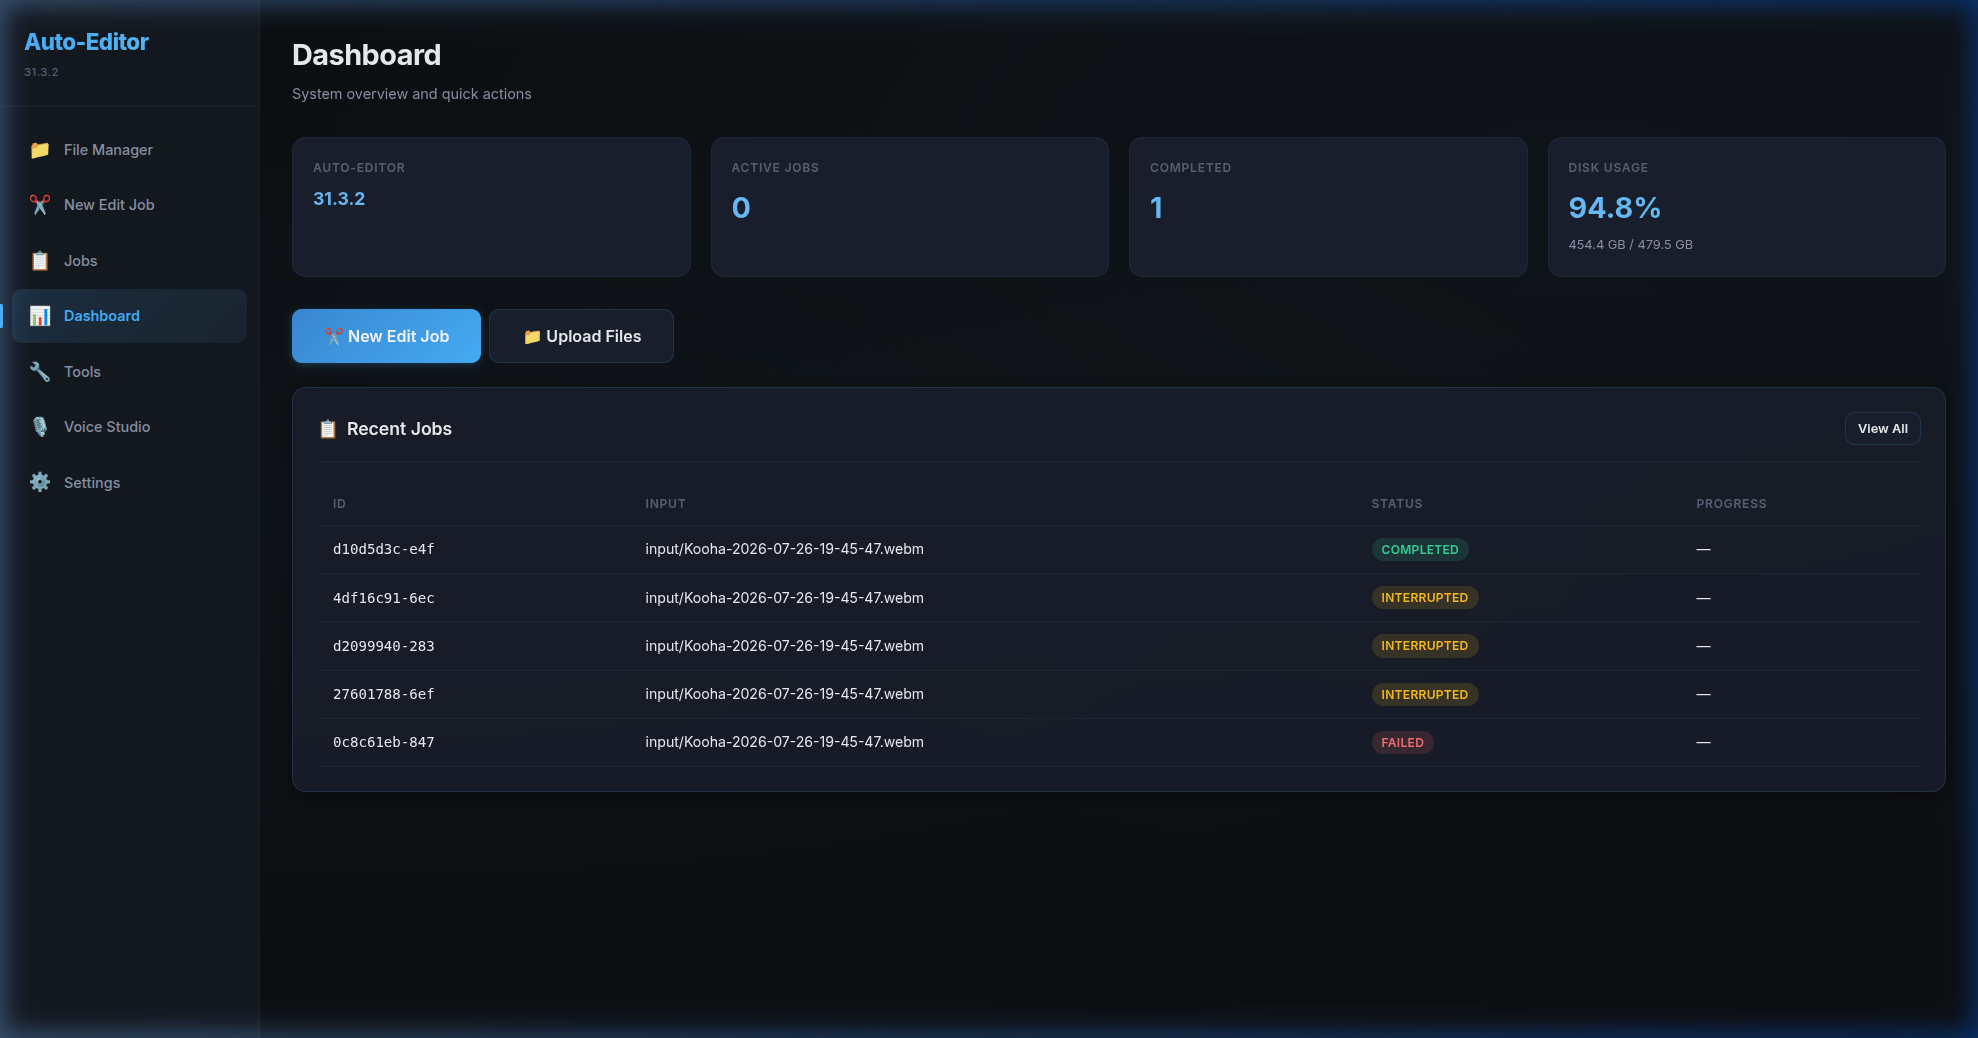The image size is (1978, 1038).
Task: Click the 454.4 GB / 479.5 GB text
Action: point(1630,245)
